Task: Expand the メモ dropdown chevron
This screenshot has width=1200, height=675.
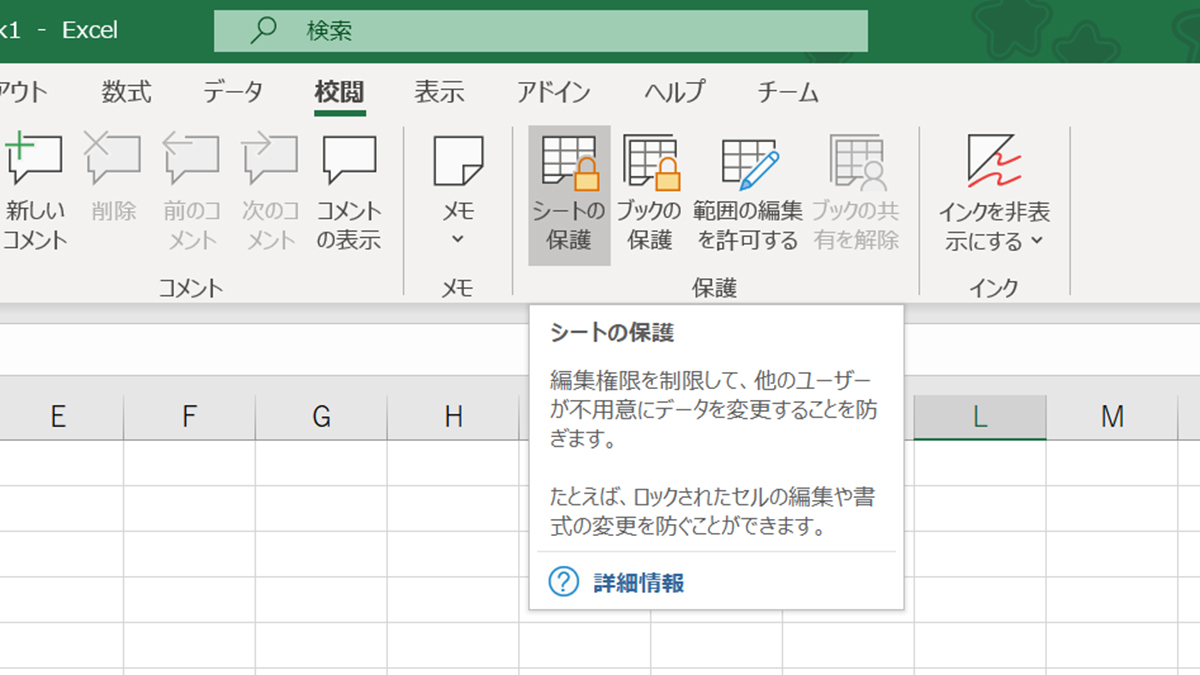Action: 458,239
